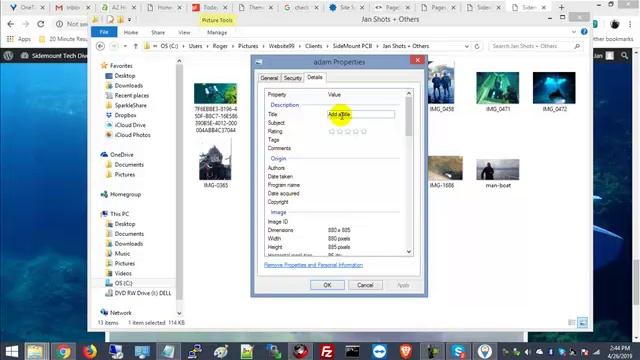
Task: Open SparkleShare in sidebar
Action: tap(130, 105)
